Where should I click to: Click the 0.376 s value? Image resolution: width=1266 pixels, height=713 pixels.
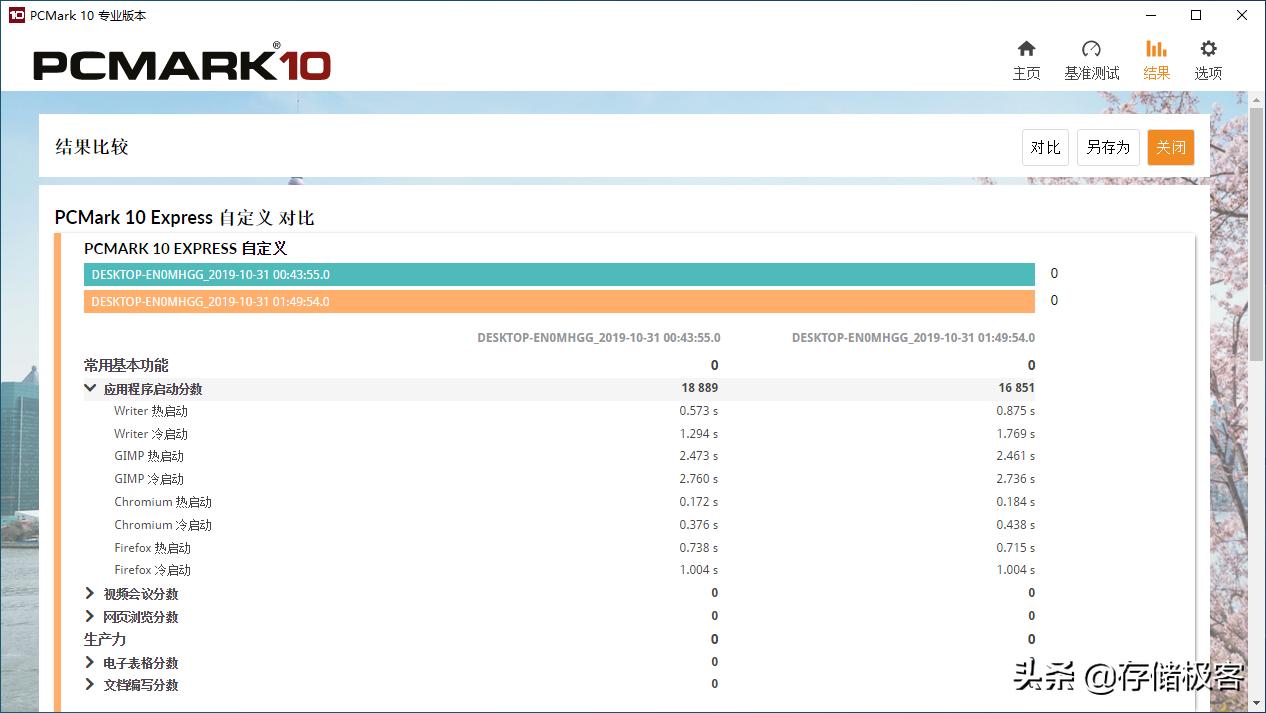point(698,525)
